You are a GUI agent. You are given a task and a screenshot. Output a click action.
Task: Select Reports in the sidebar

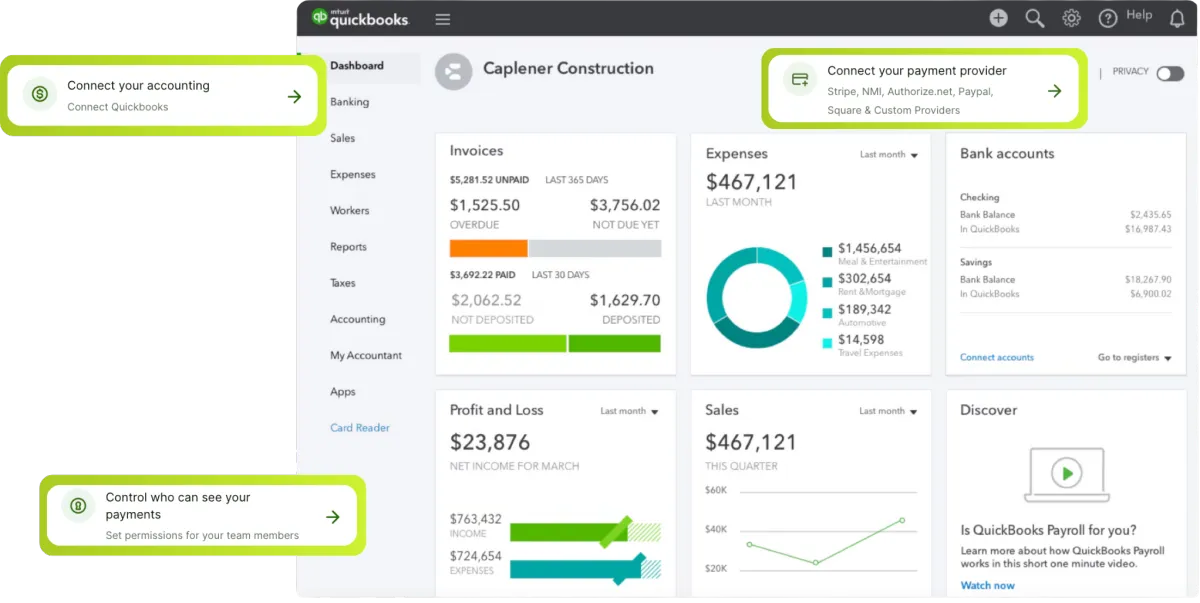(348, 247)
